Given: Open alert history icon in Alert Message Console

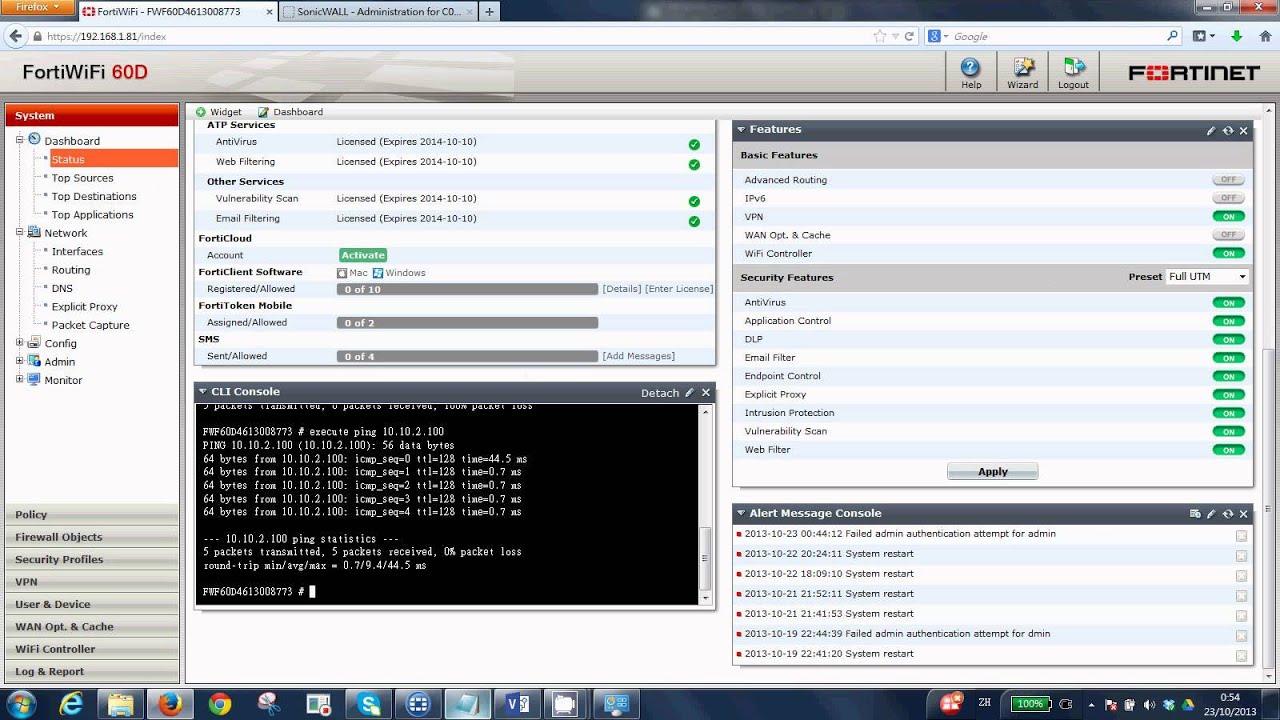Looking at the screenshot, I should coord(1195,513).
